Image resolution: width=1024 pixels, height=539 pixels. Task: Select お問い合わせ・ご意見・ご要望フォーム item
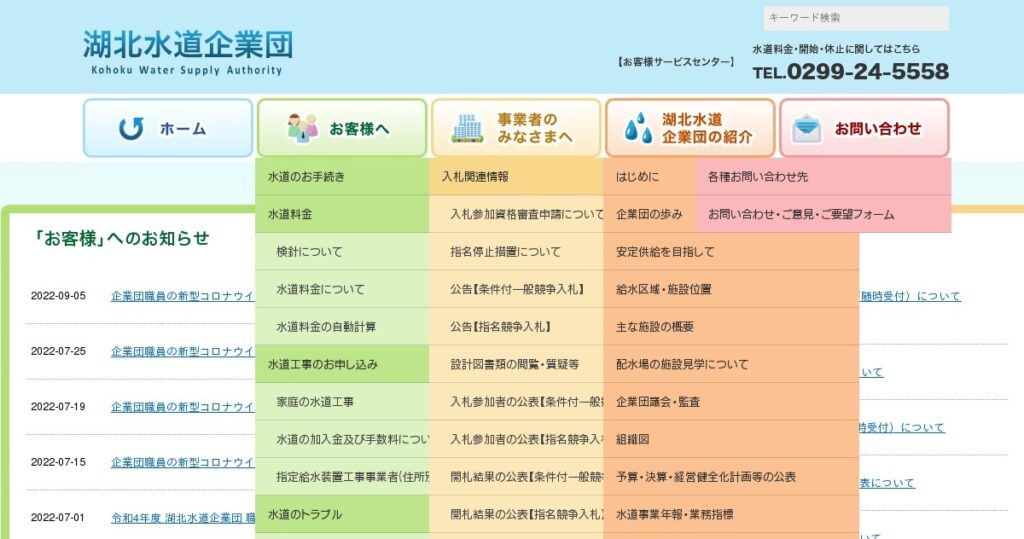click(x=823, y=214)
